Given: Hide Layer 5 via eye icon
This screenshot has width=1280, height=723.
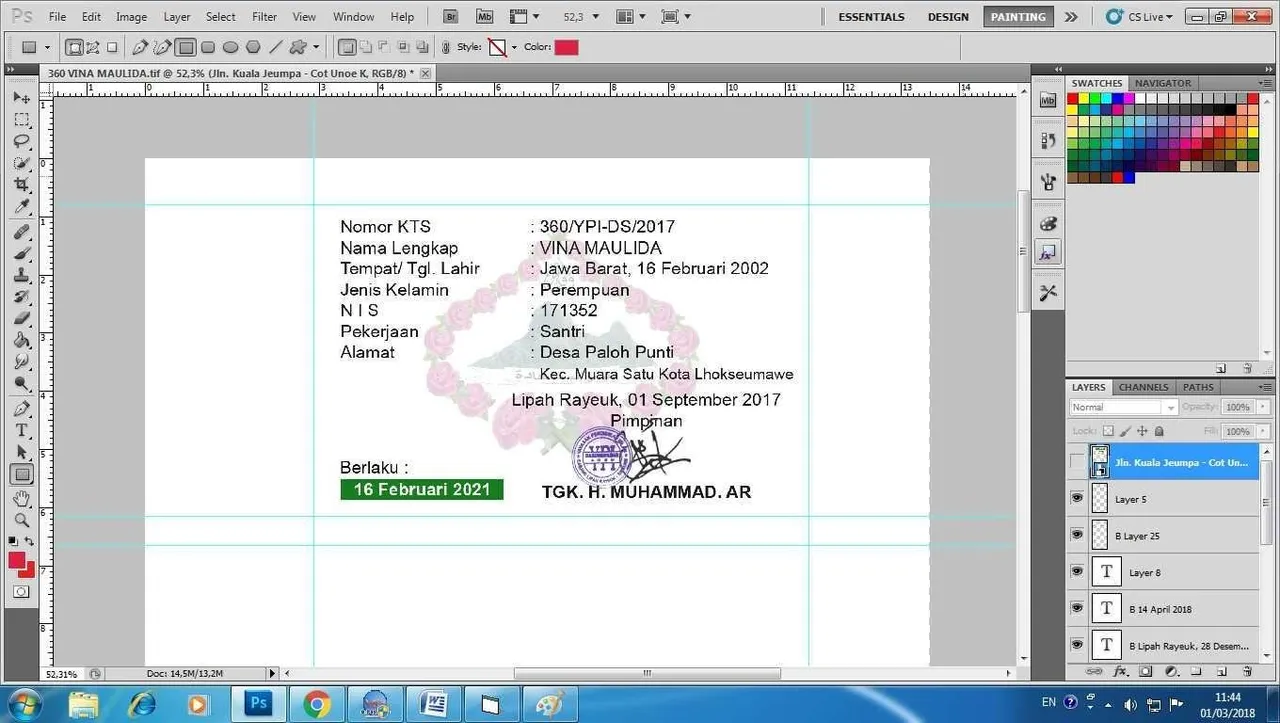Looking at the screenshot, I should pos(1077,498).
